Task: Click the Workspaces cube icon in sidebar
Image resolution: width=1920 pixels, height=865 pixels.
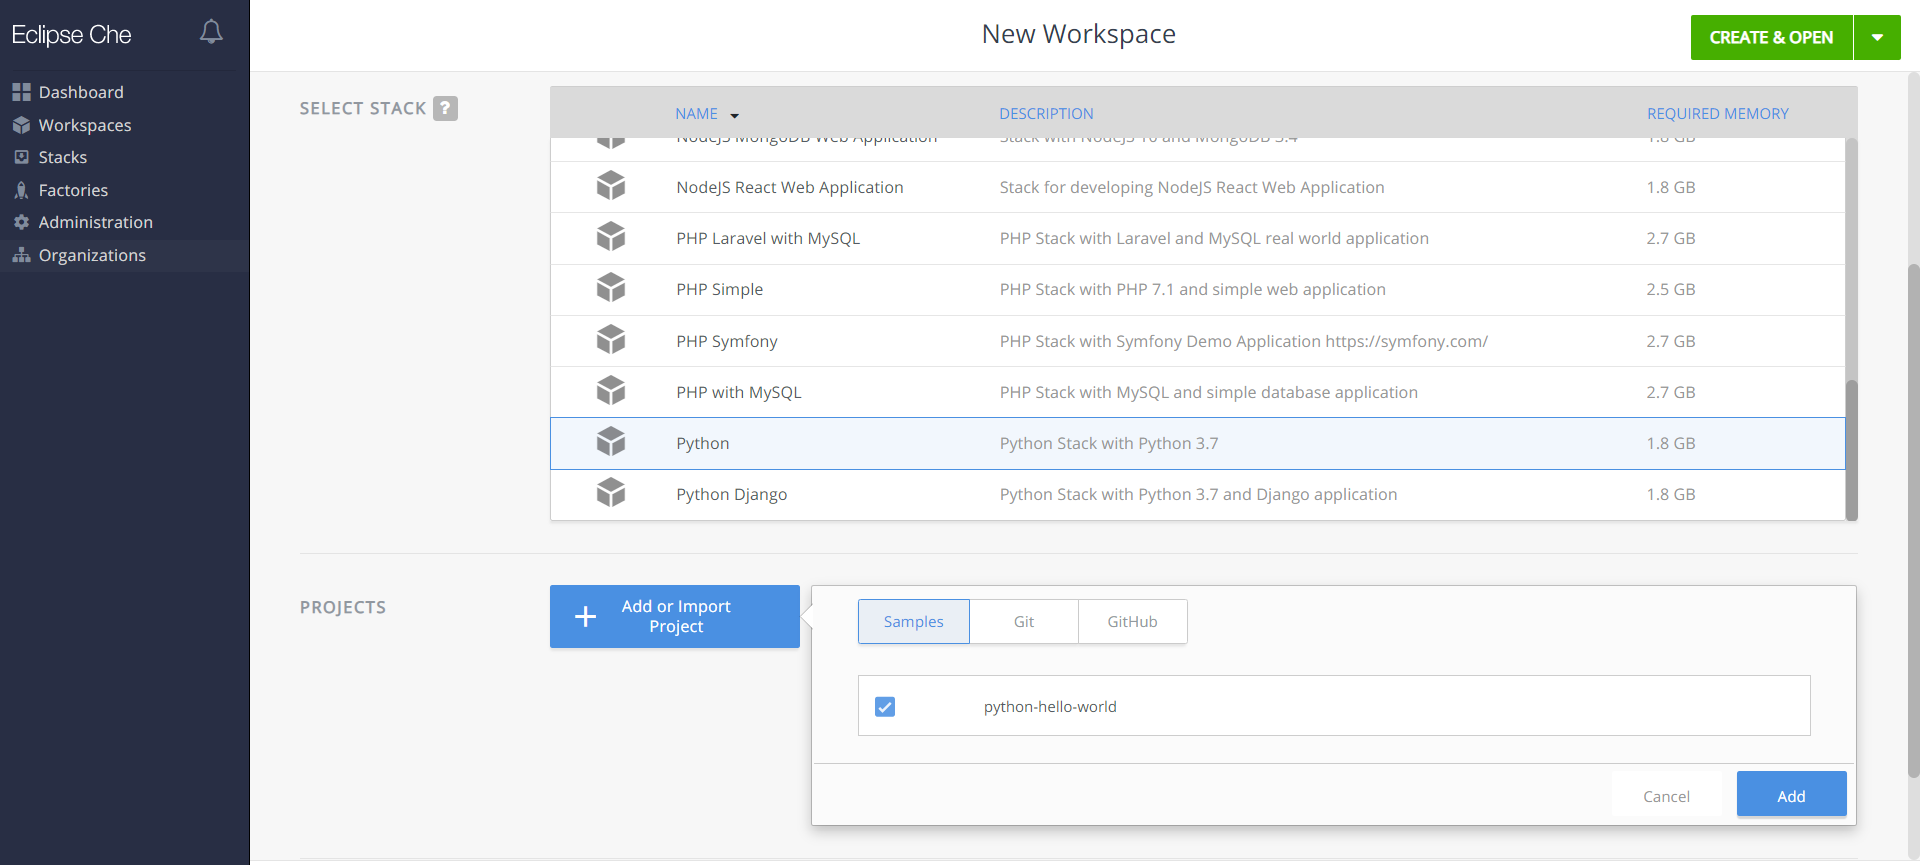Action: coord(21,125)
